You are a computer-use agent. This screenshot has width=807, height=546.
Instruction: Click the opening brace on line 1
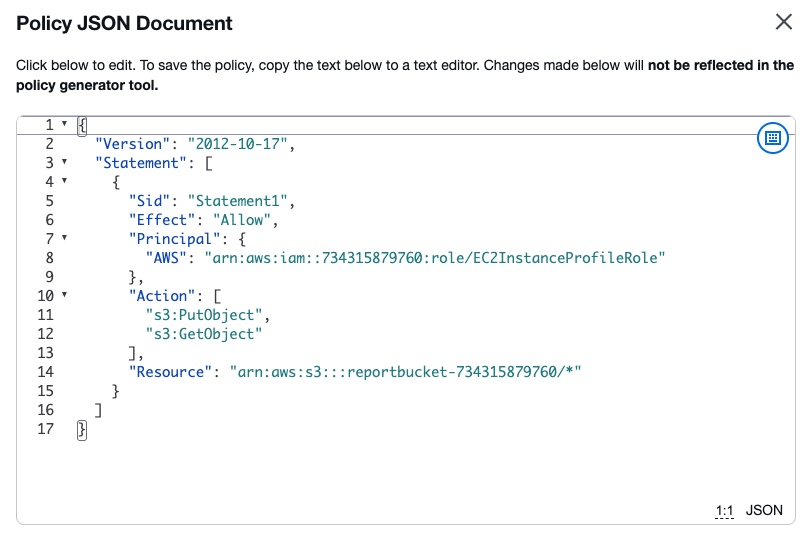[82, 126]
